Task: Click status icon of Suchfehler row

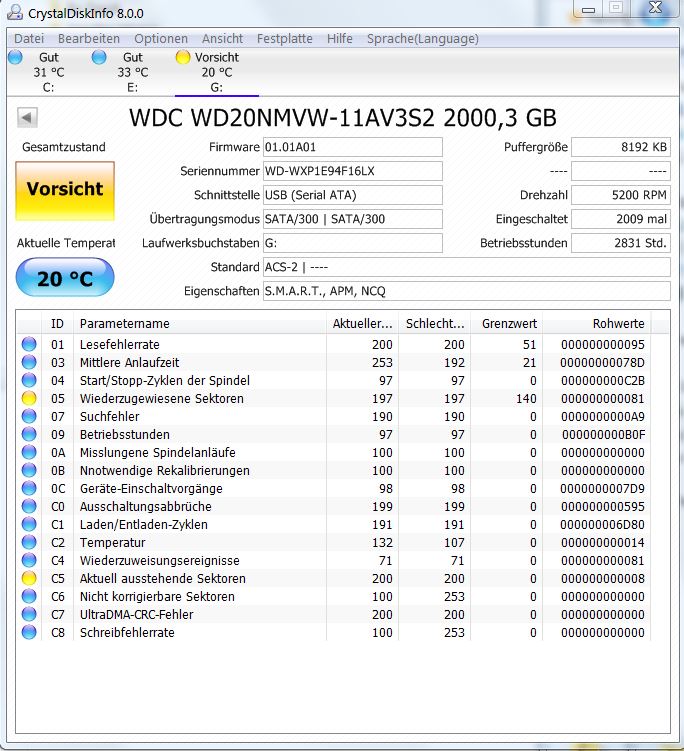Action: (x=29, y=416)
